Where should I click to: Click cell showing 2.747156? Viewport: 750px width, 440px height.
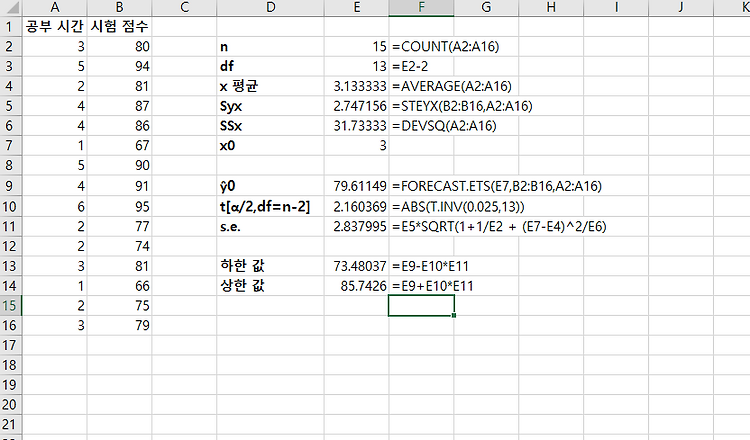(x=356, y=106)
